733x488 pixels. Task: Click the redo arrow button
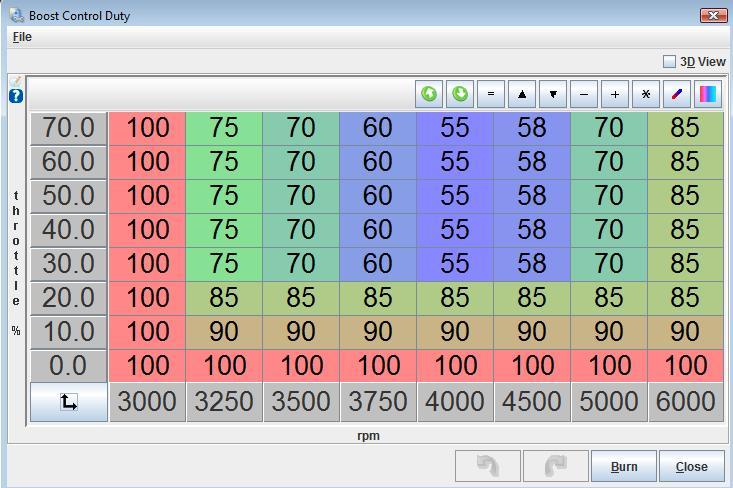coord(556,466)
